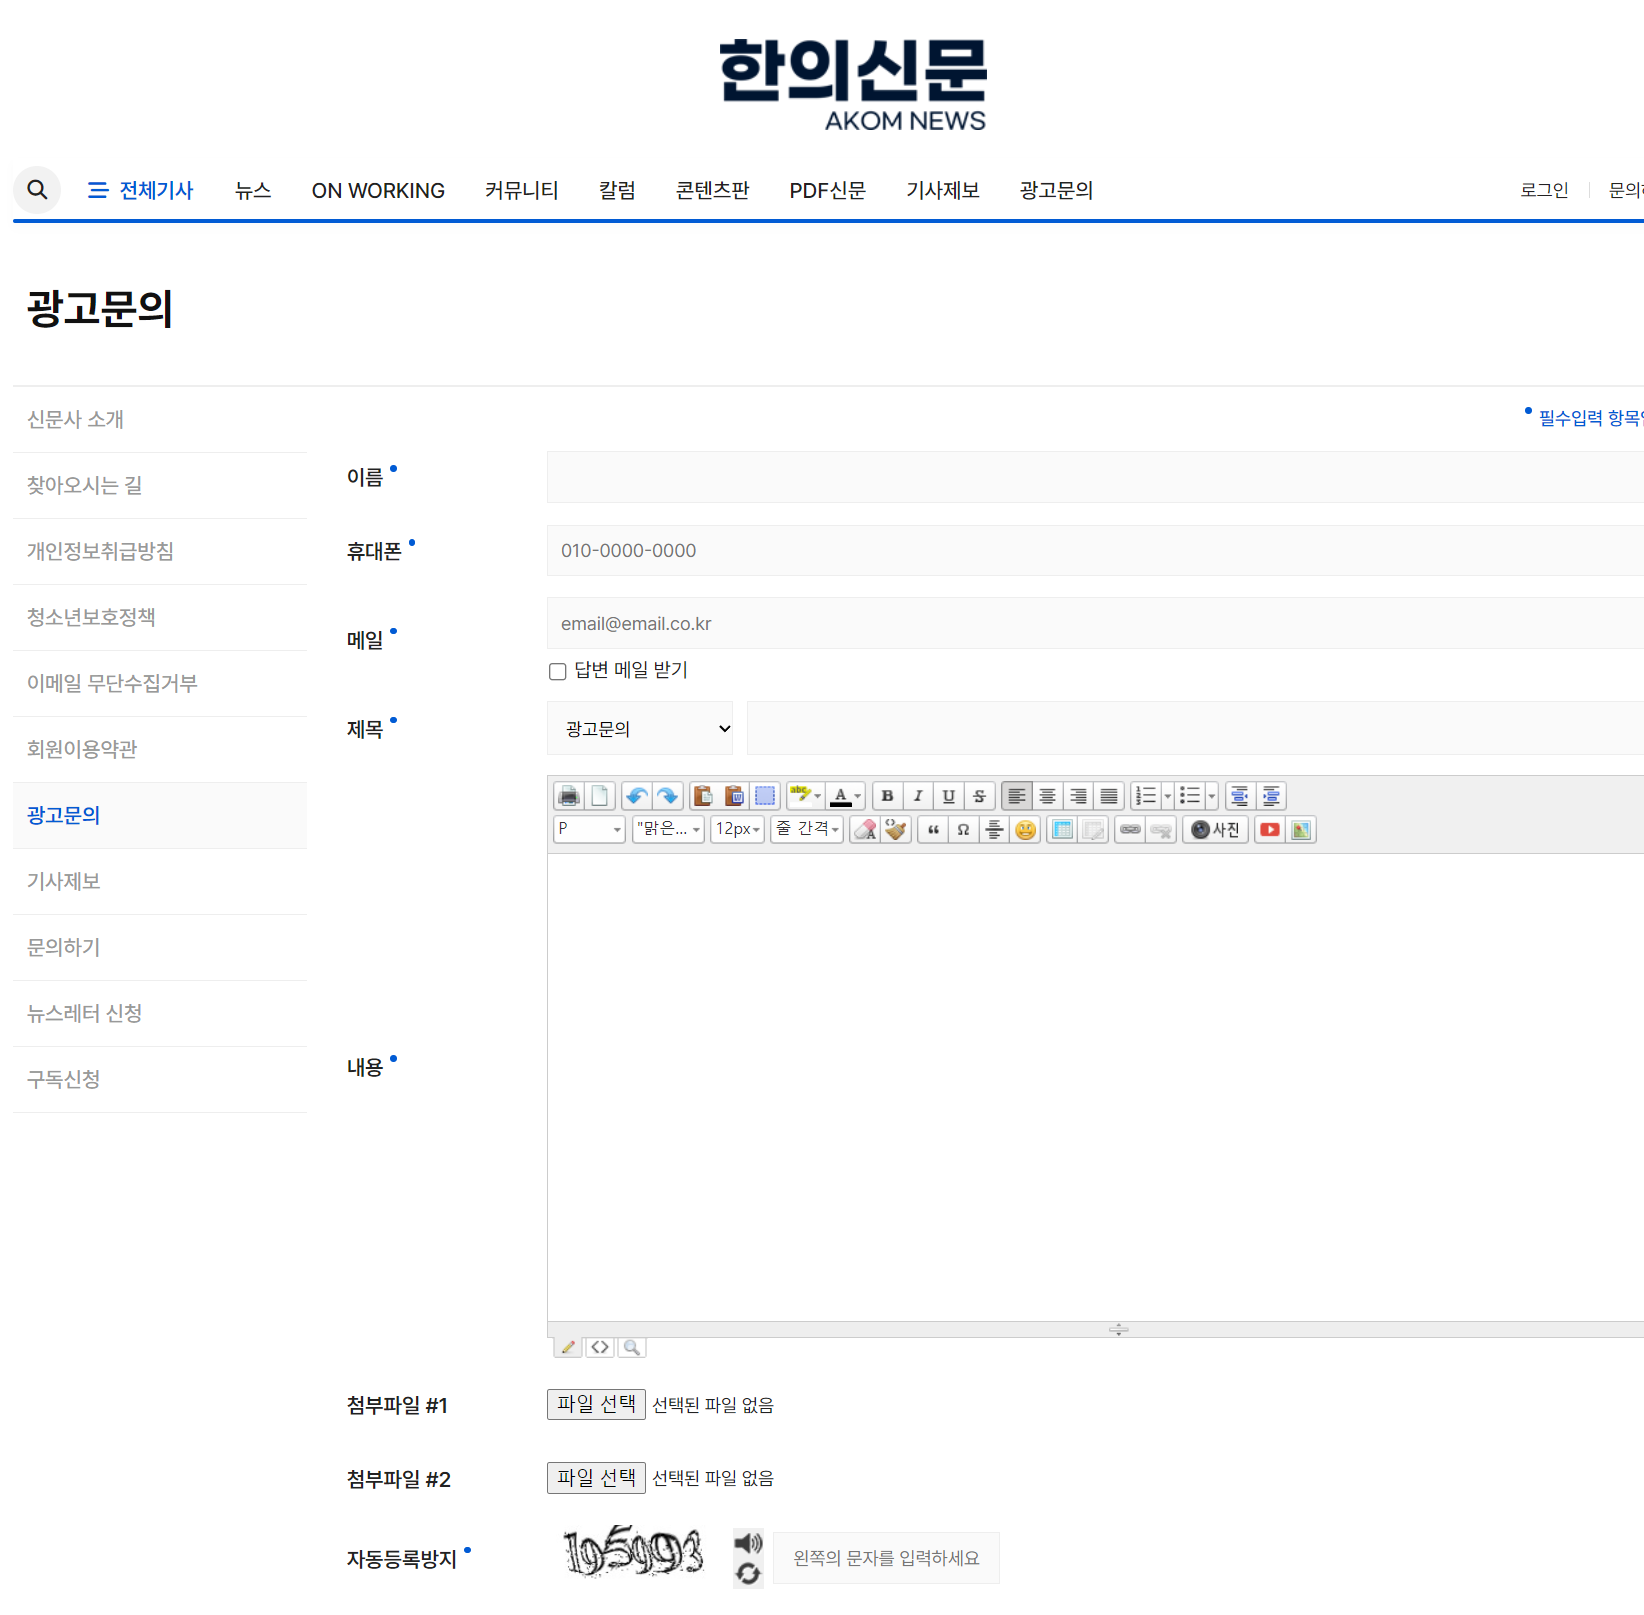Click the paste clipboard icon

[x=703, y=796]
